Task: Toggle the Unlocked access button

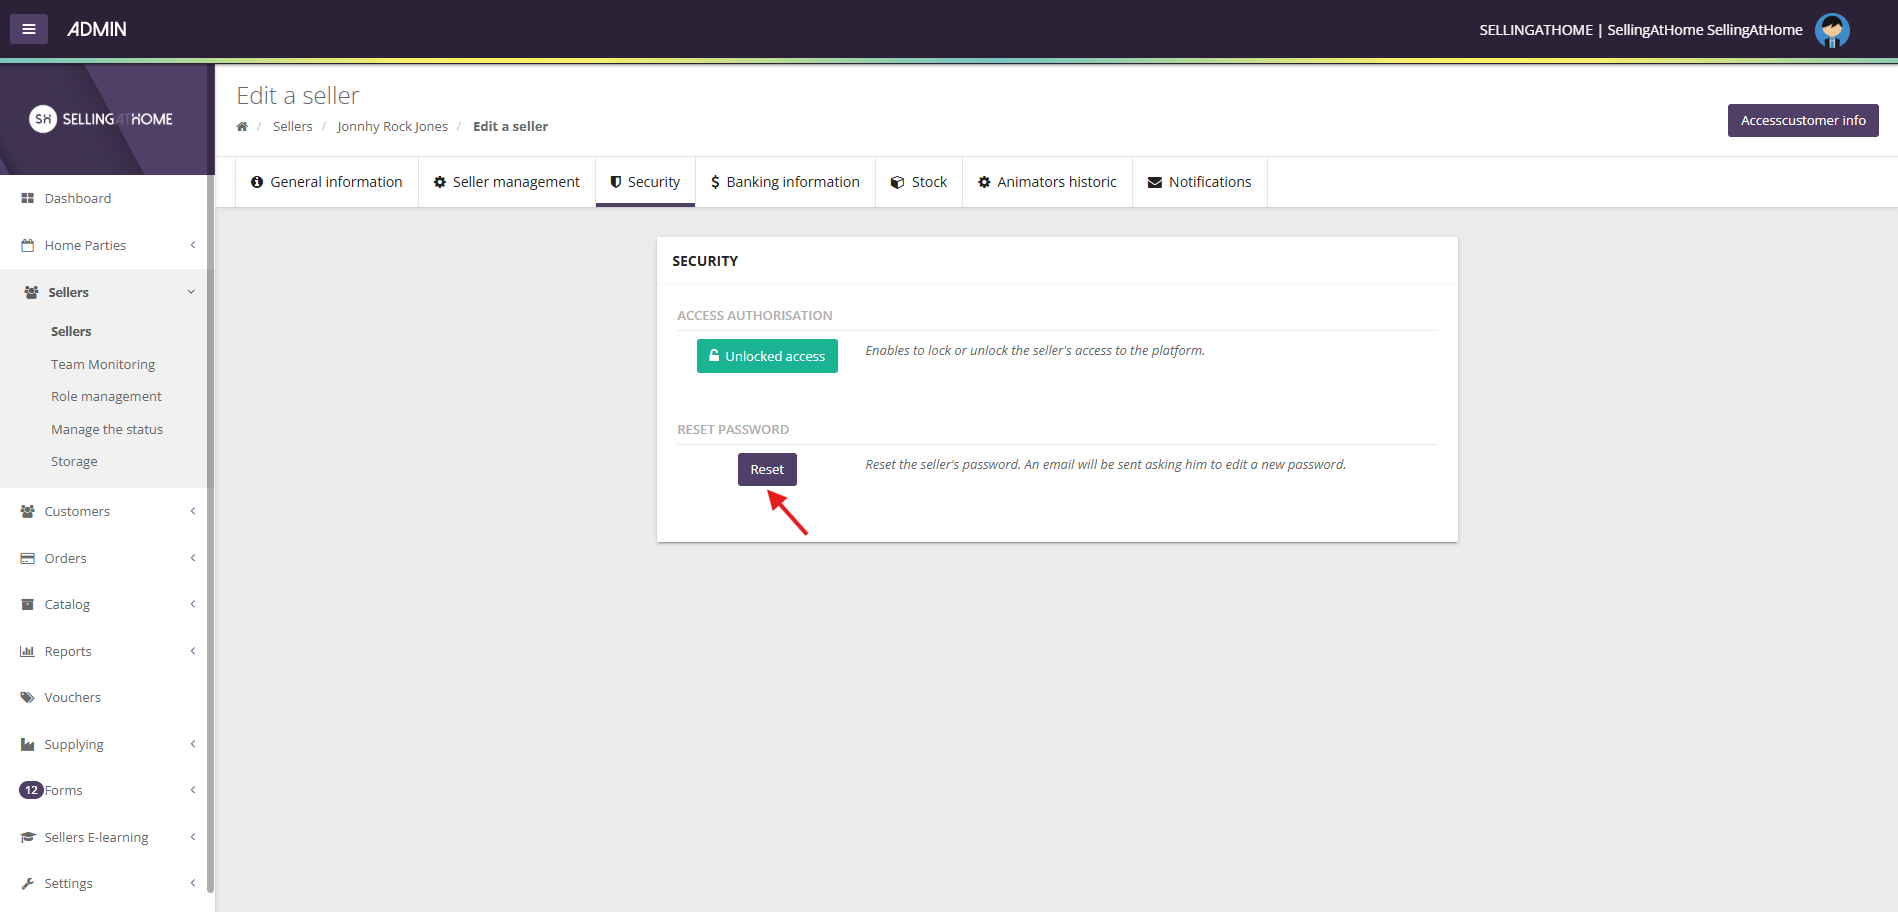Action: pyautogui.click(x=767, y=356)
